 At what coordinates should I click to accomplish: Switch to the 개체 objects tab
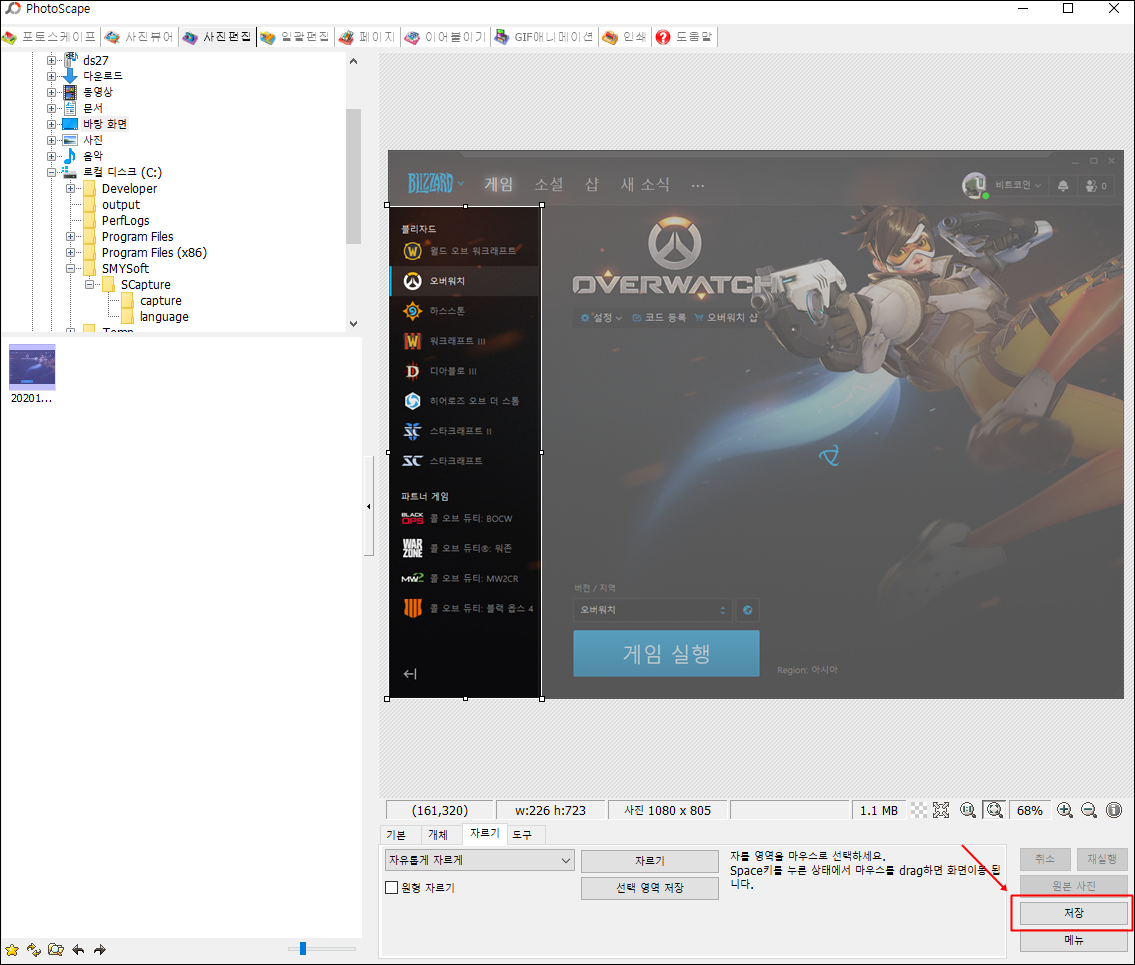coord(438,835)
